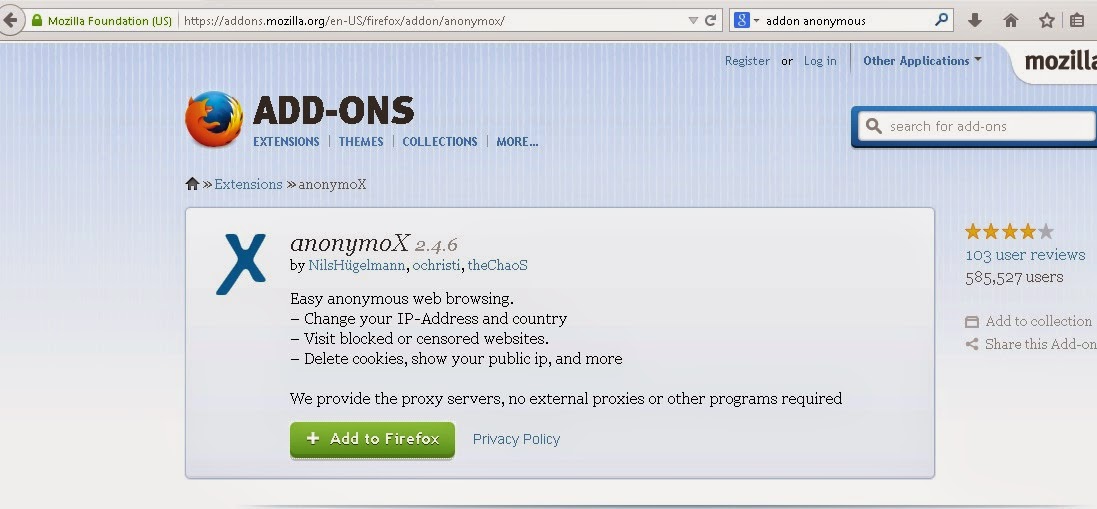Reload the page with the refresh icon
Screen dimensions: 1097x509
pyautogui.click(x=711, y=20)
